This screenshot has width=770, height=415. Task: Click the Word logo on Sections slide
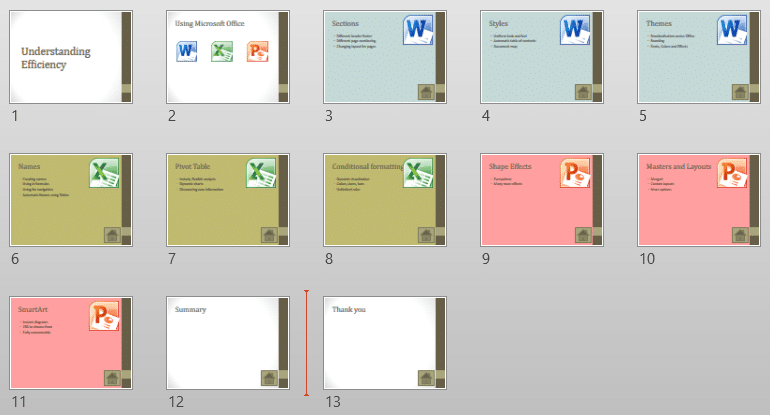click(x=418, y=30)
